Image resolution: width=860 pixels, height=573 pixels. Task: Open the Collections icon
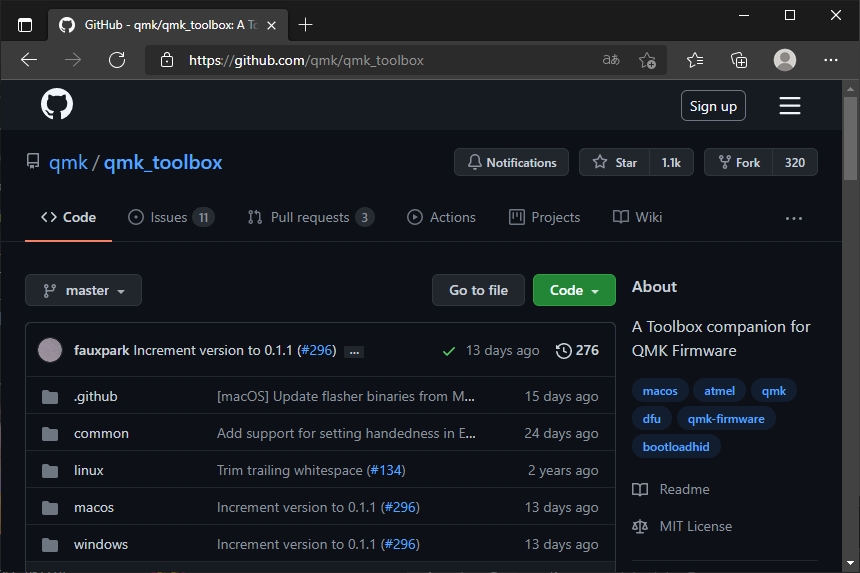(739, 60)
